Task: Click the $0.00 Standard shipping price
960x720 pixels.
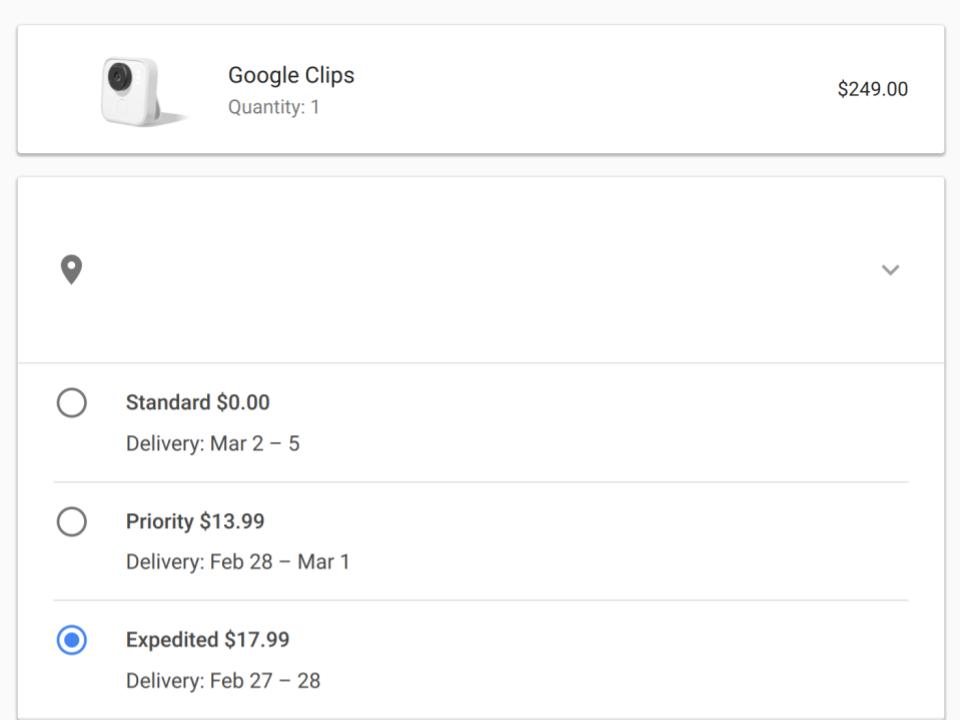Action: (x=243, y=403)
